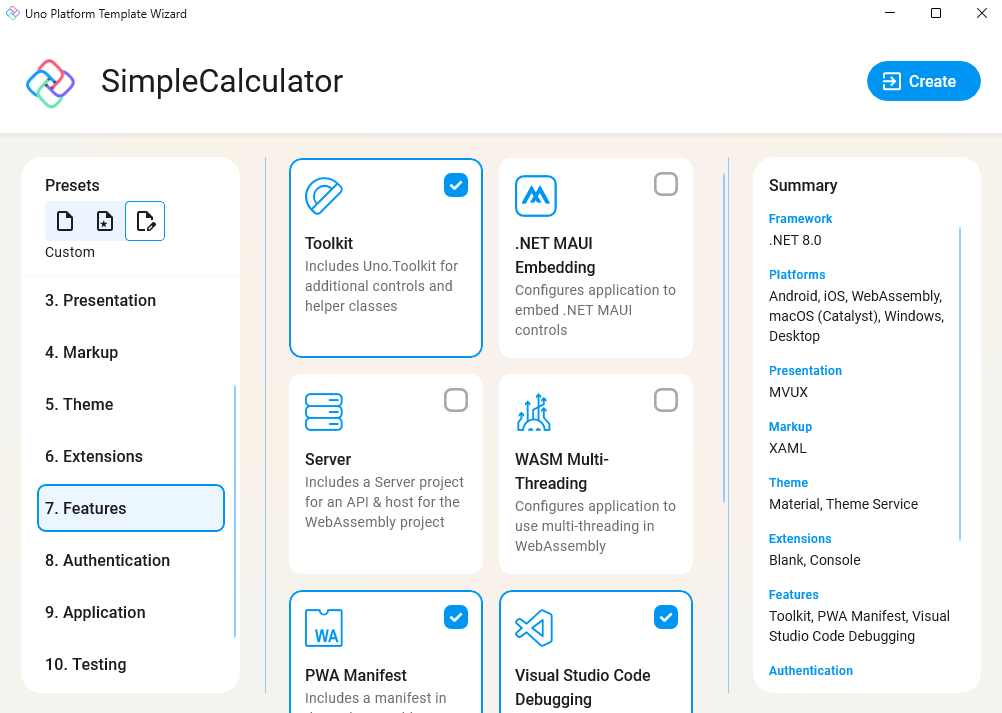The width and height of the screenshot is (1002, 713).
Task: Click the PWA Manifest WA icon
Action: [324, 628]
